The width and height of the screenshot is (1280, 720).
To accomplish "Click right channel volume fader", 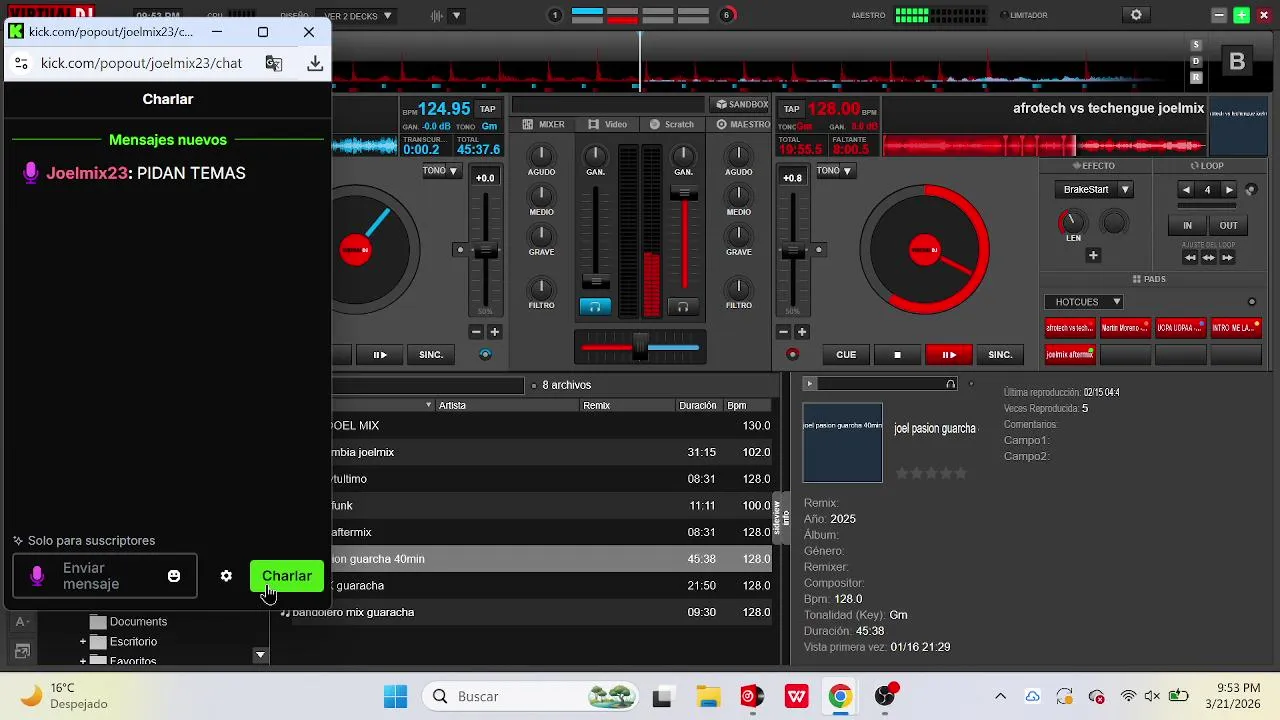I will (x=684, y=196).
